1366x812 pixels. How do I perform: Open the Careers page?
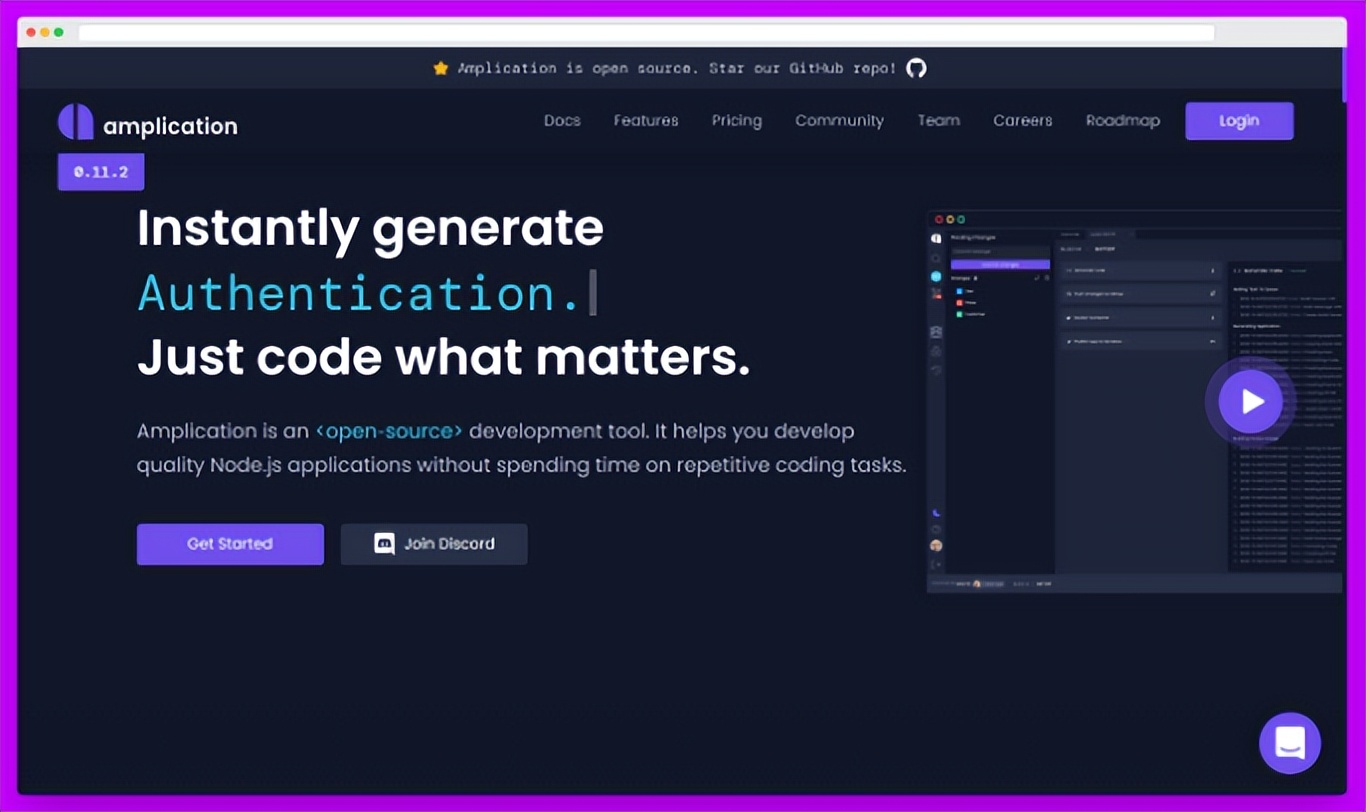(x=1022, y=121)
